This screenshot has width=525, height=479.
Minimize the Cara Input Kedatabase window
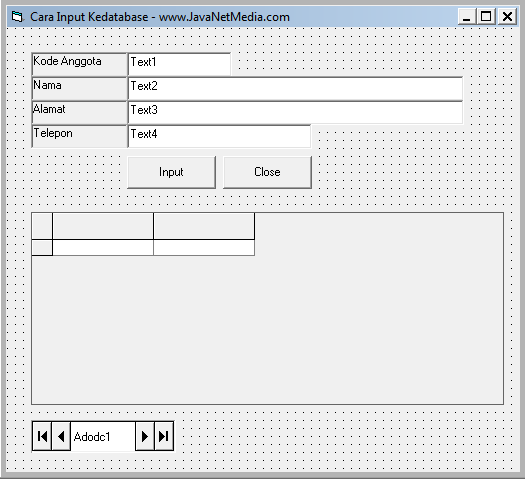[x=466, y=16]
